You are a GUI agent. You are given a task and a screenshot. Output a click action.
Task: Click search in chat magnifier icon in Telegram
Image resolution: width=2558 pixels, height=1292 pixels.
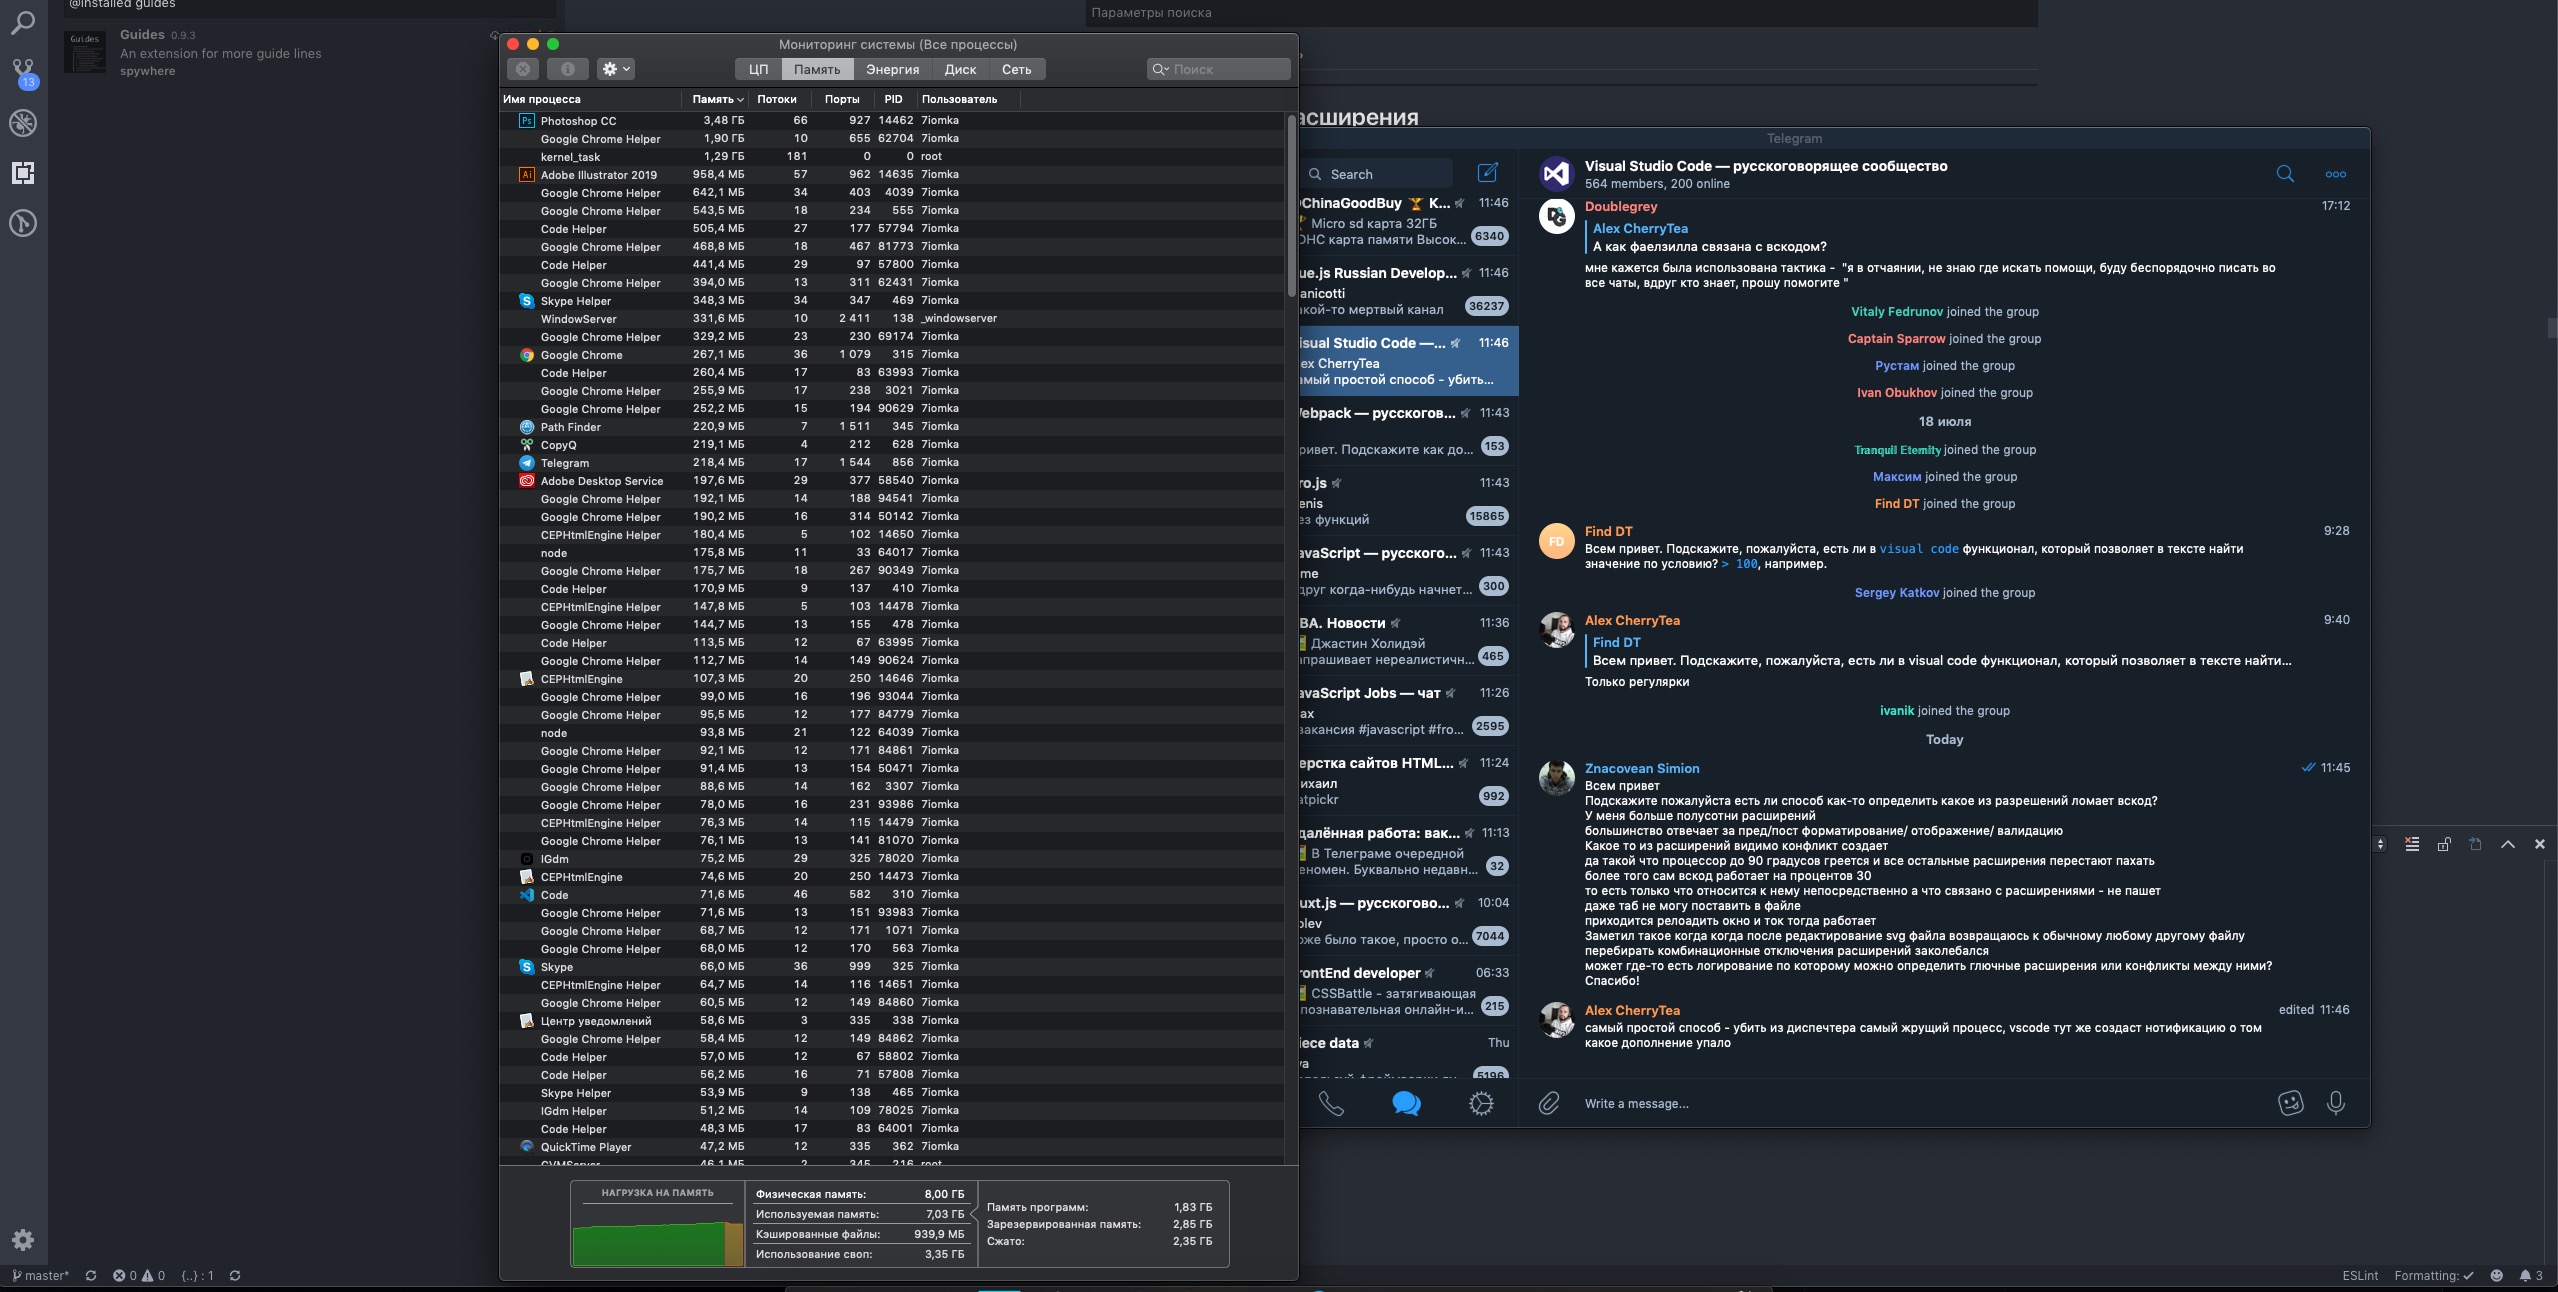point(2285,174)
